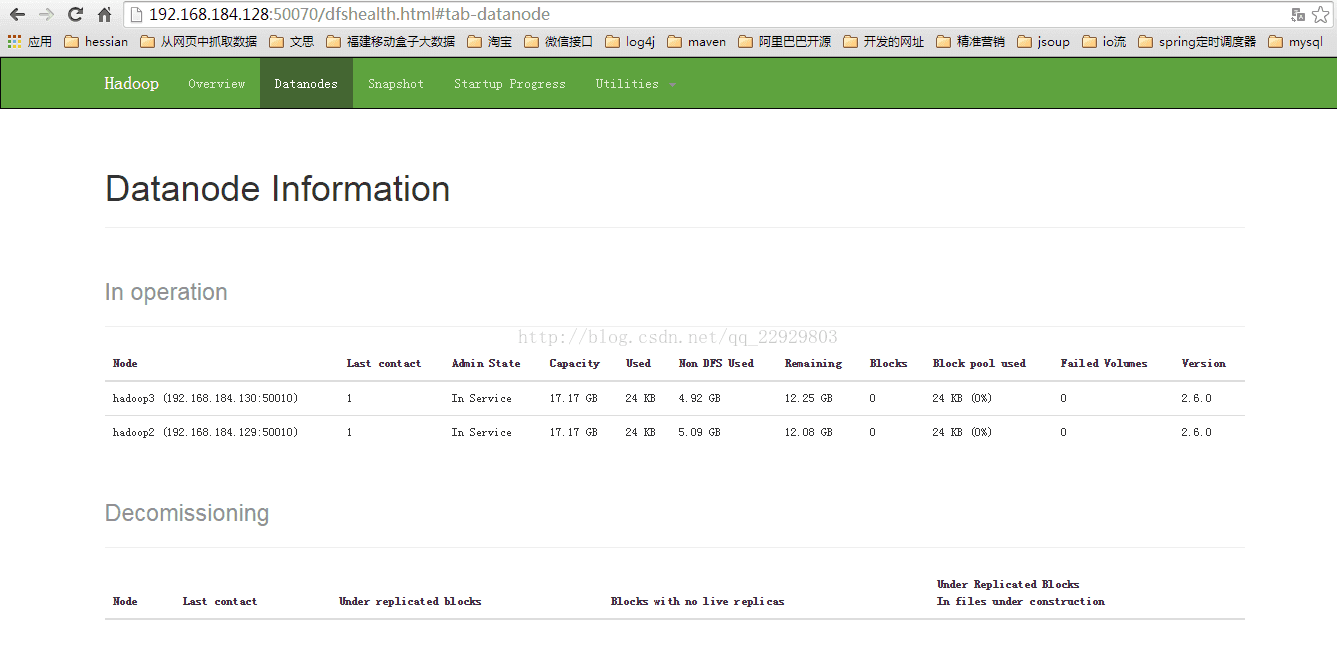This screenshot has height=652, width=1337.
Task: Click the Non DFS Used column header
Action: pos(716,363)
